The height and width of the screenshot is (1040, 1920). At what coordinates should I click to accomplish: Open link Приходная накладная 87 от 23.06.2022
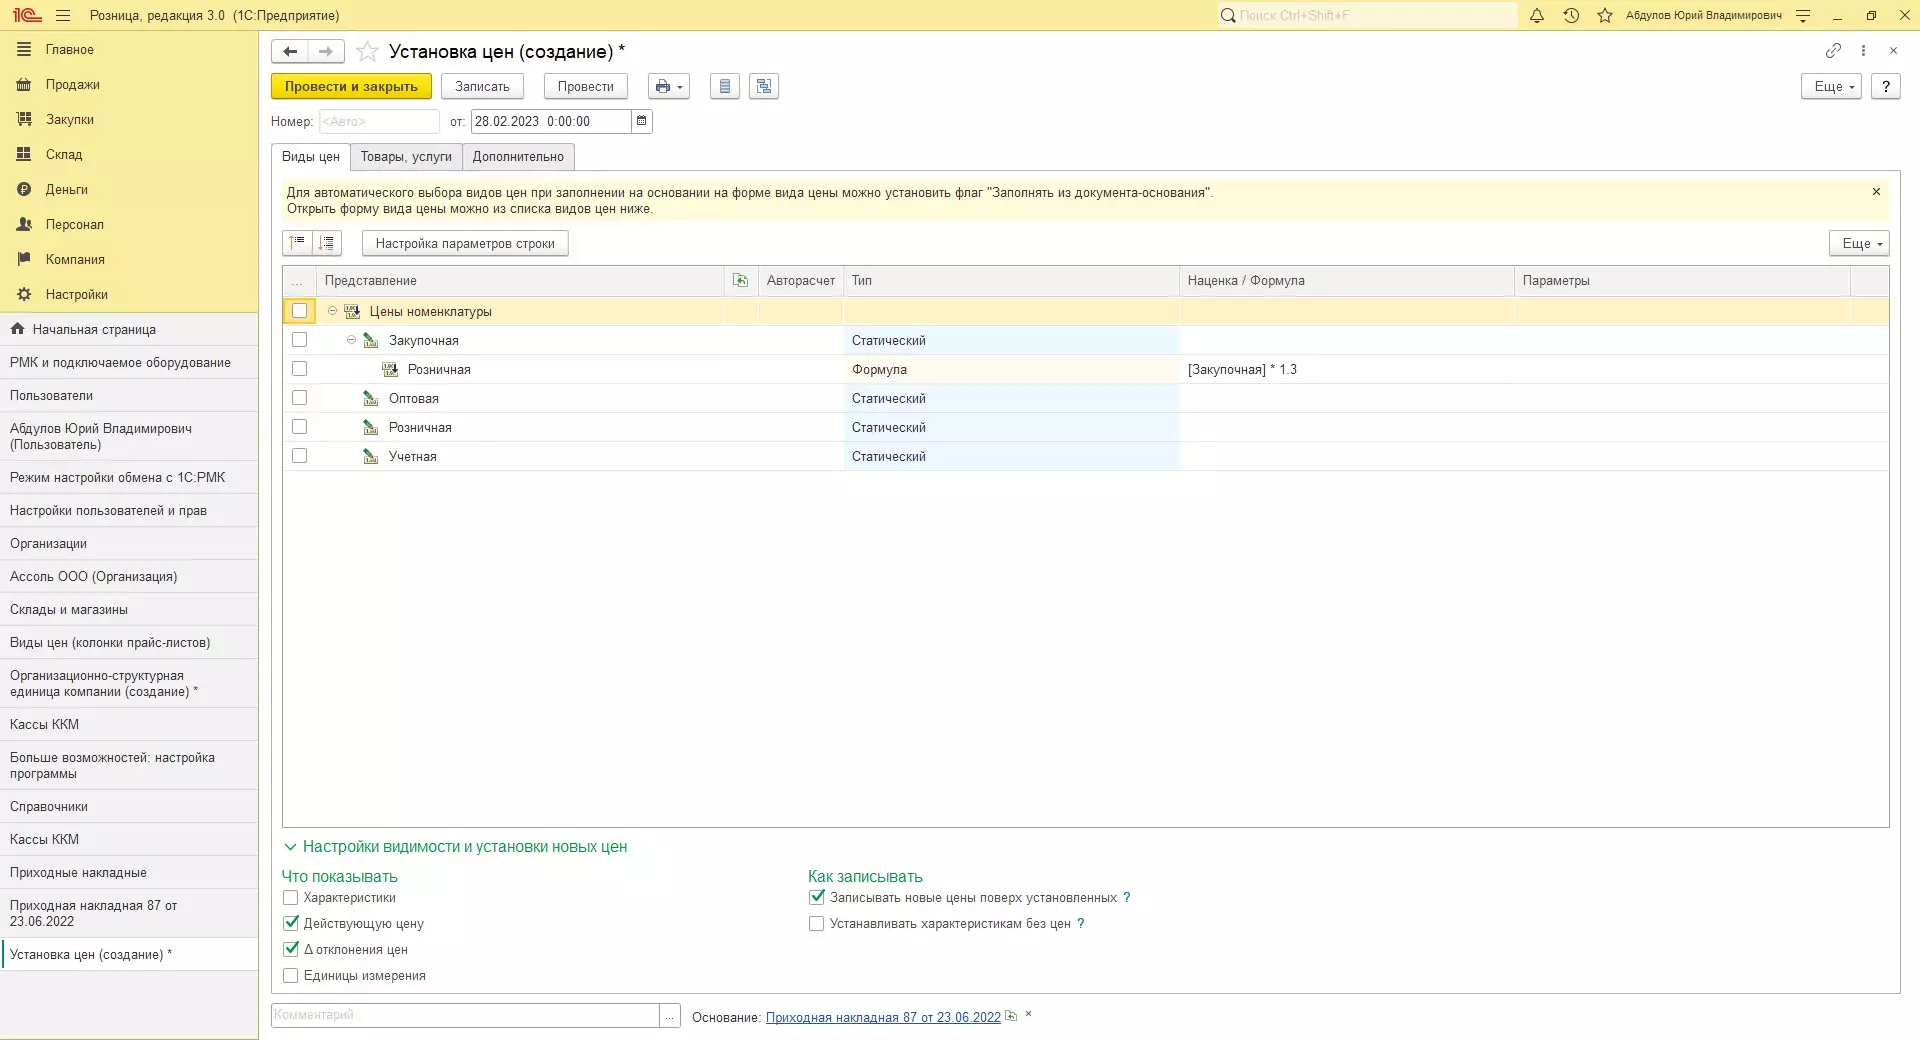882,1017
